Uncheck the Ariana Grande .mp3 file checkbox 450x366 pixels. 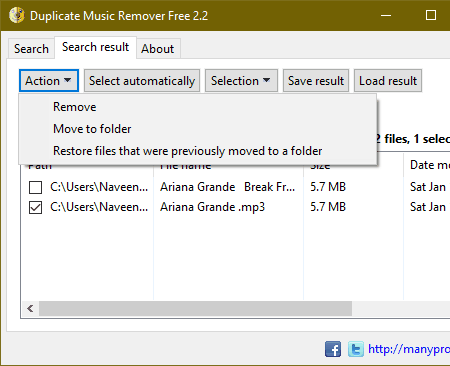(x=35, y=207)
